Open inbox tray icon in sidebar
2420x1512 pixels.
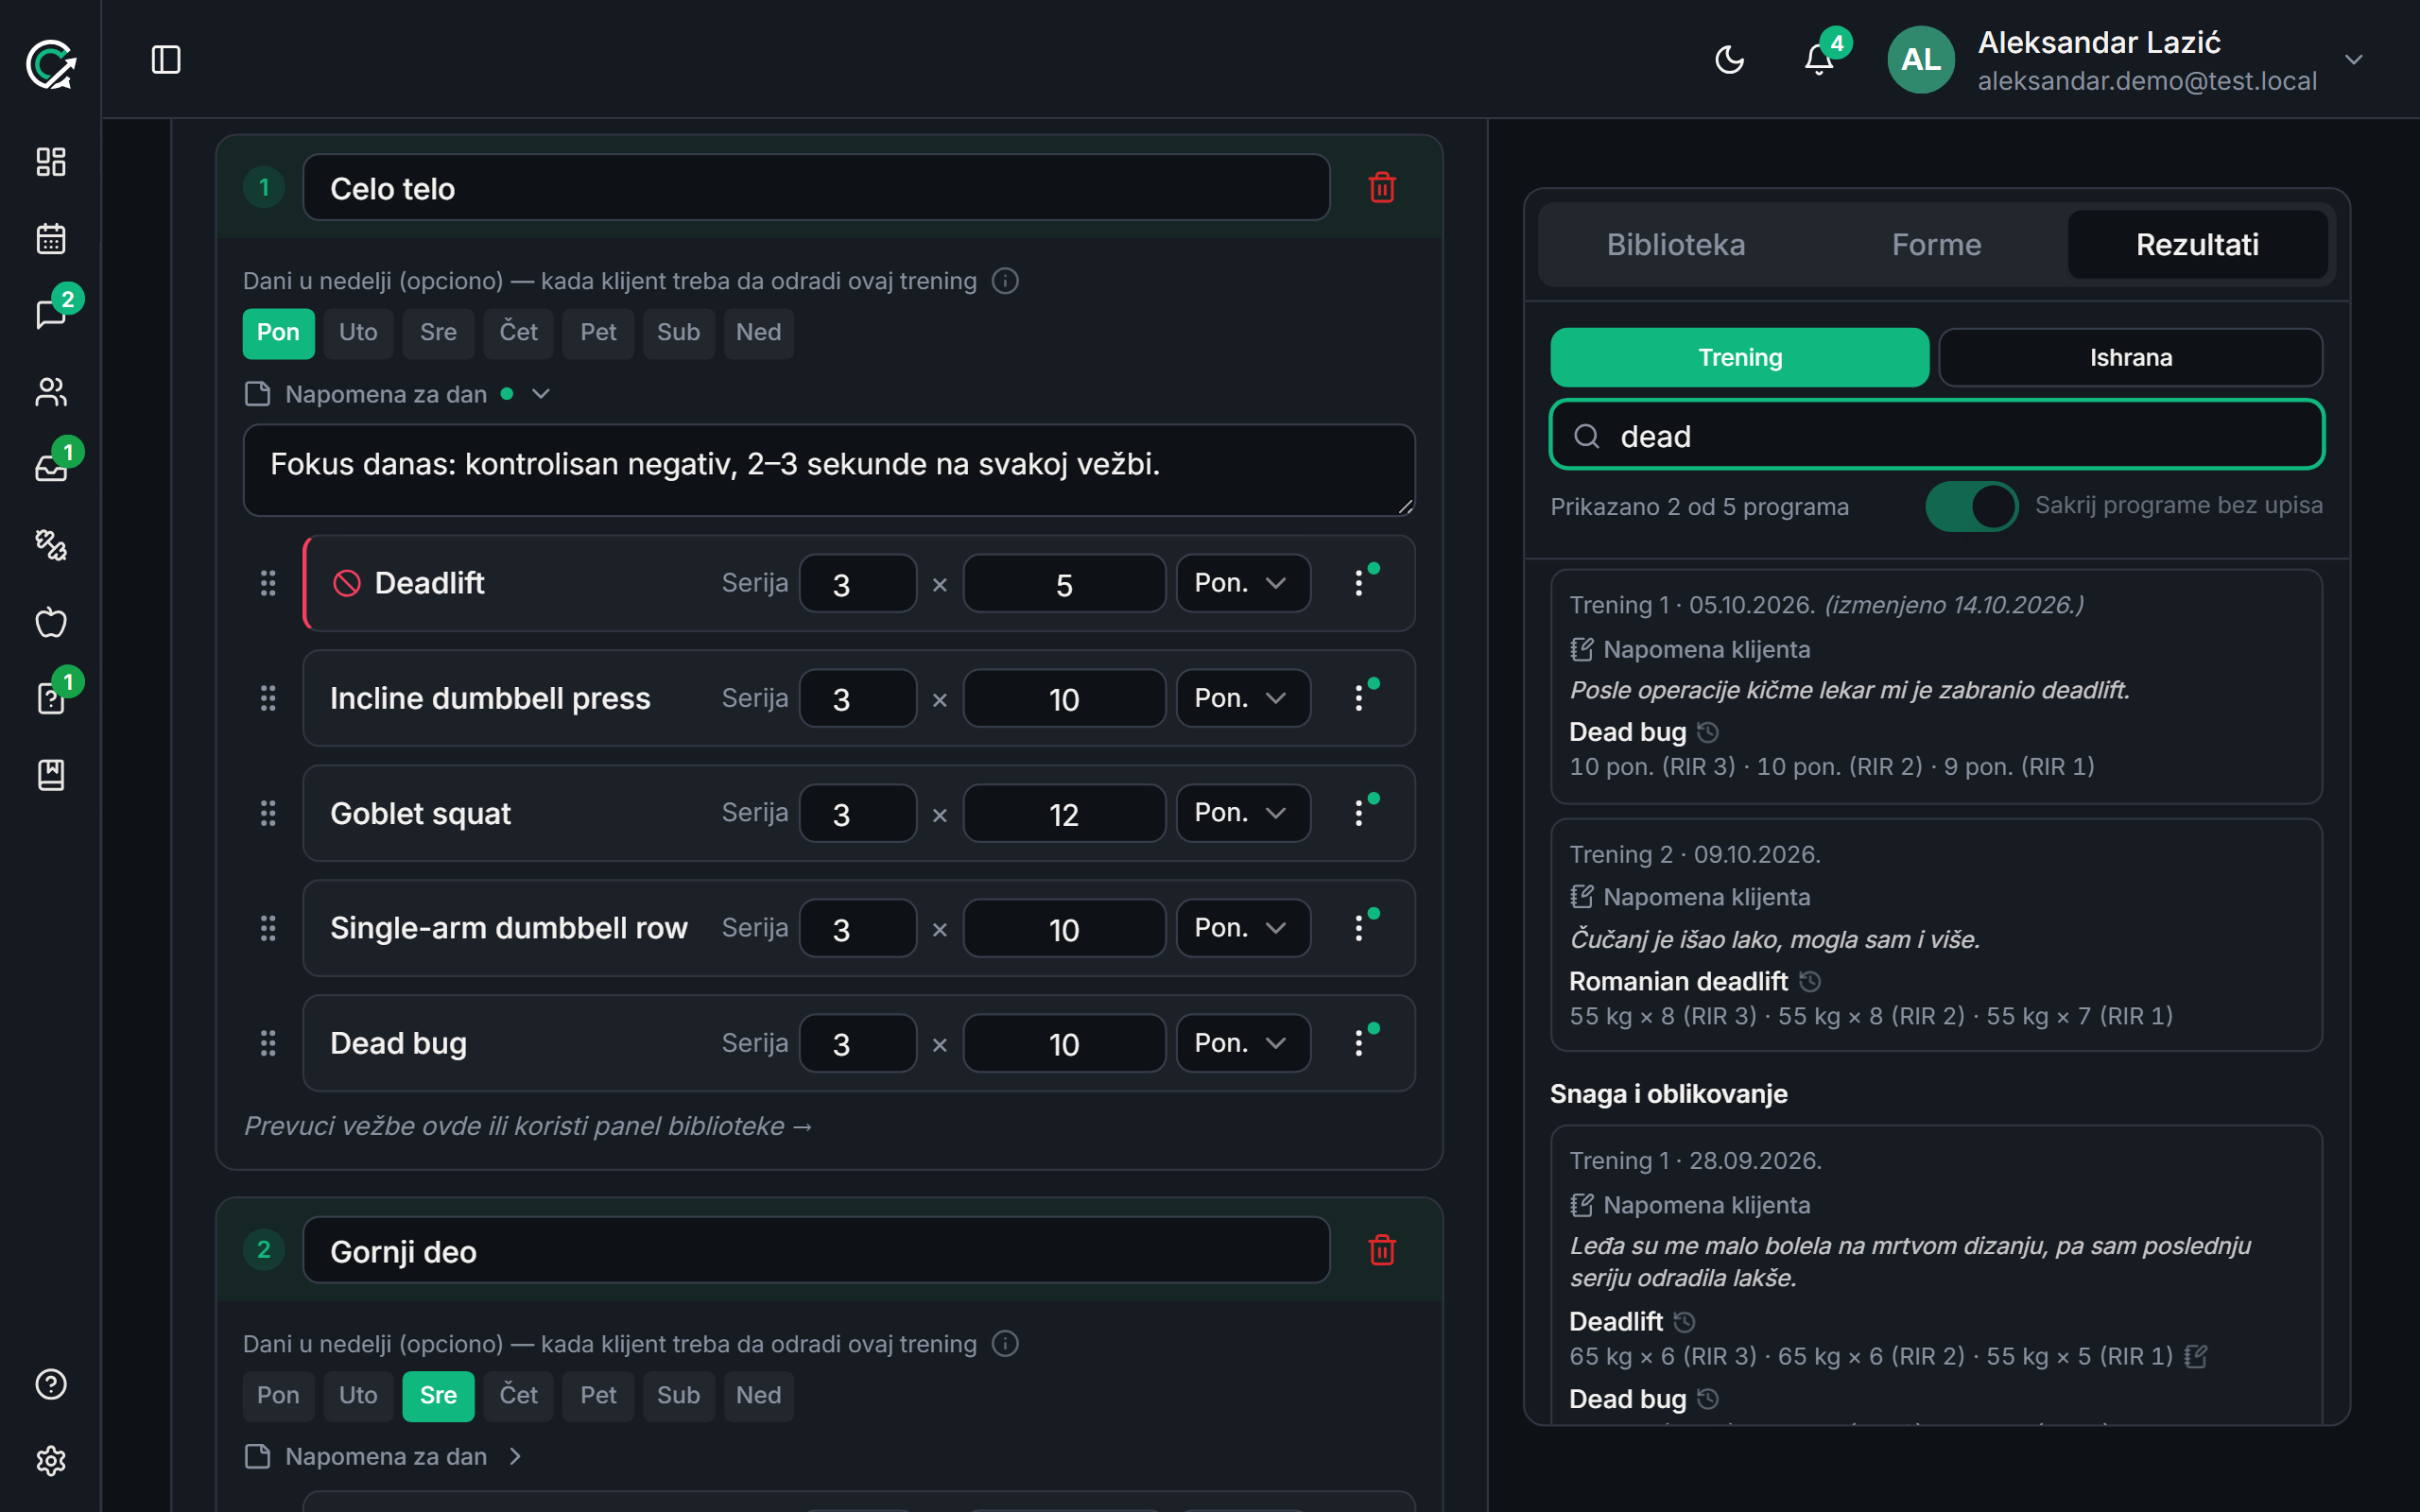pos(51,468)
